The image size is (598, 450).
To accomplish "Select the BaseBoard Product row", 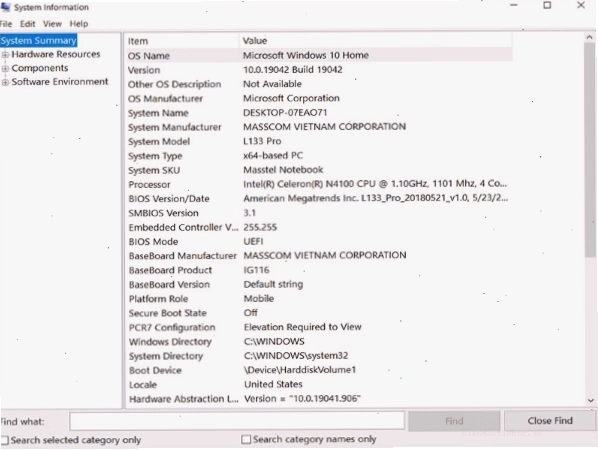I will [x=319, y=270].
